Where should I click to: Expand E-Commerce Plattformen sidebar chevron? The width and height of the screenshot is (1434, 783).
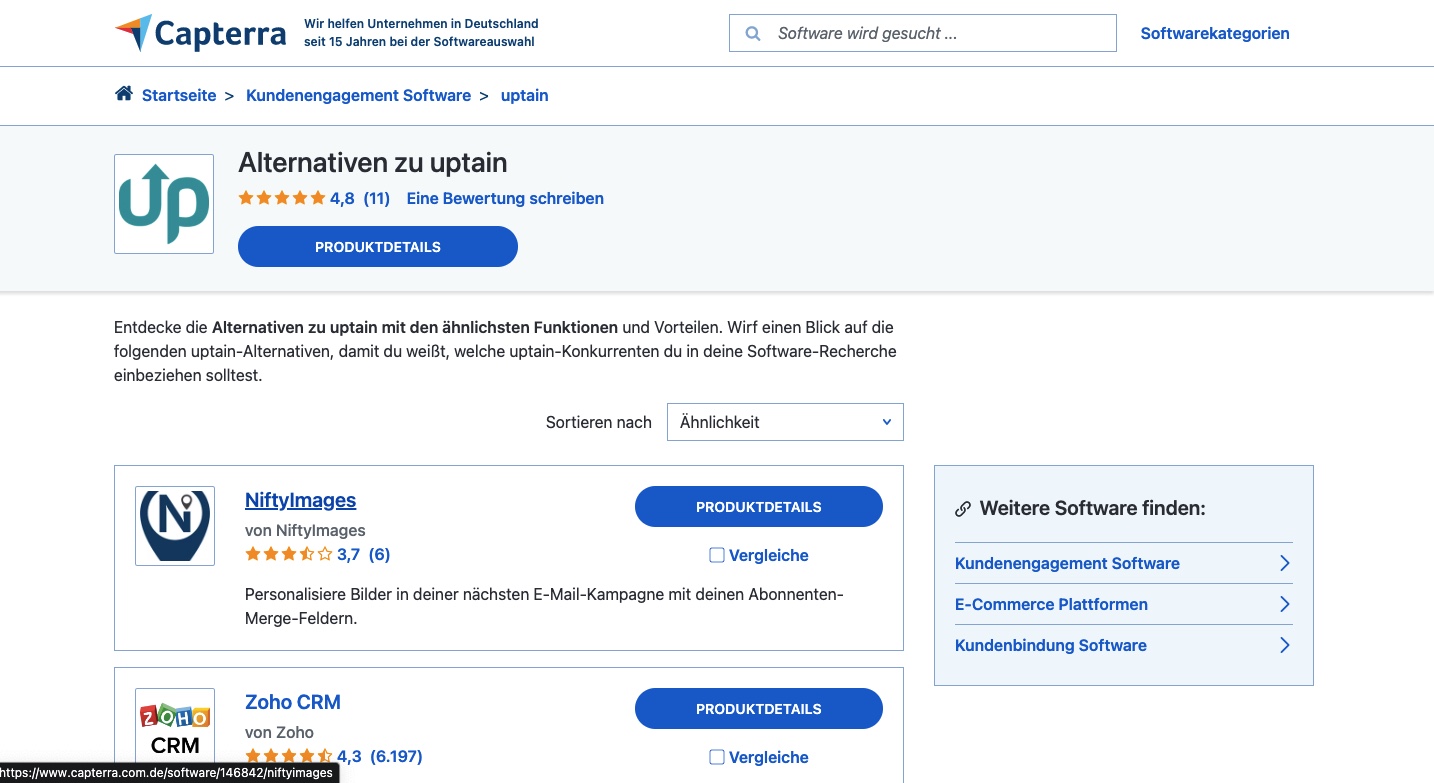pos(1284,604)
